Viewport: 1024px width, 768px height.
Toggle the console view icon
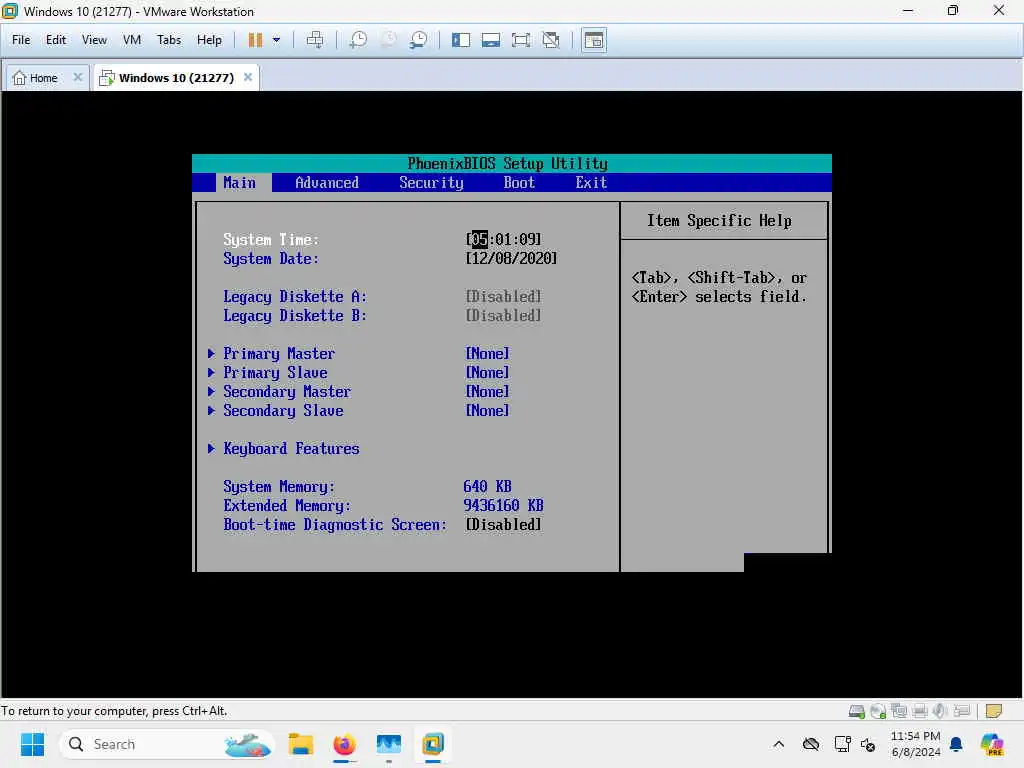coord(594,40)
